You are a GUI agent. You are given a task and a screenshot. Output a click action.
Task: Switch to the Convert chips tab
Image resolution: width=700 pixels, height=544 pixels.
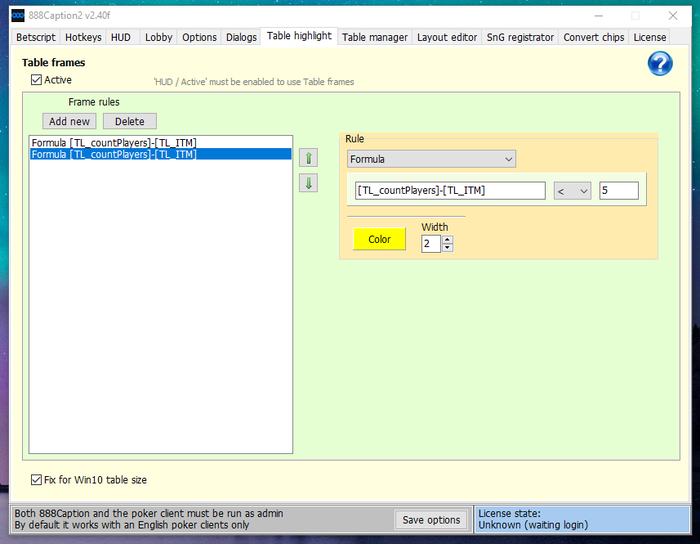[594, 37]
